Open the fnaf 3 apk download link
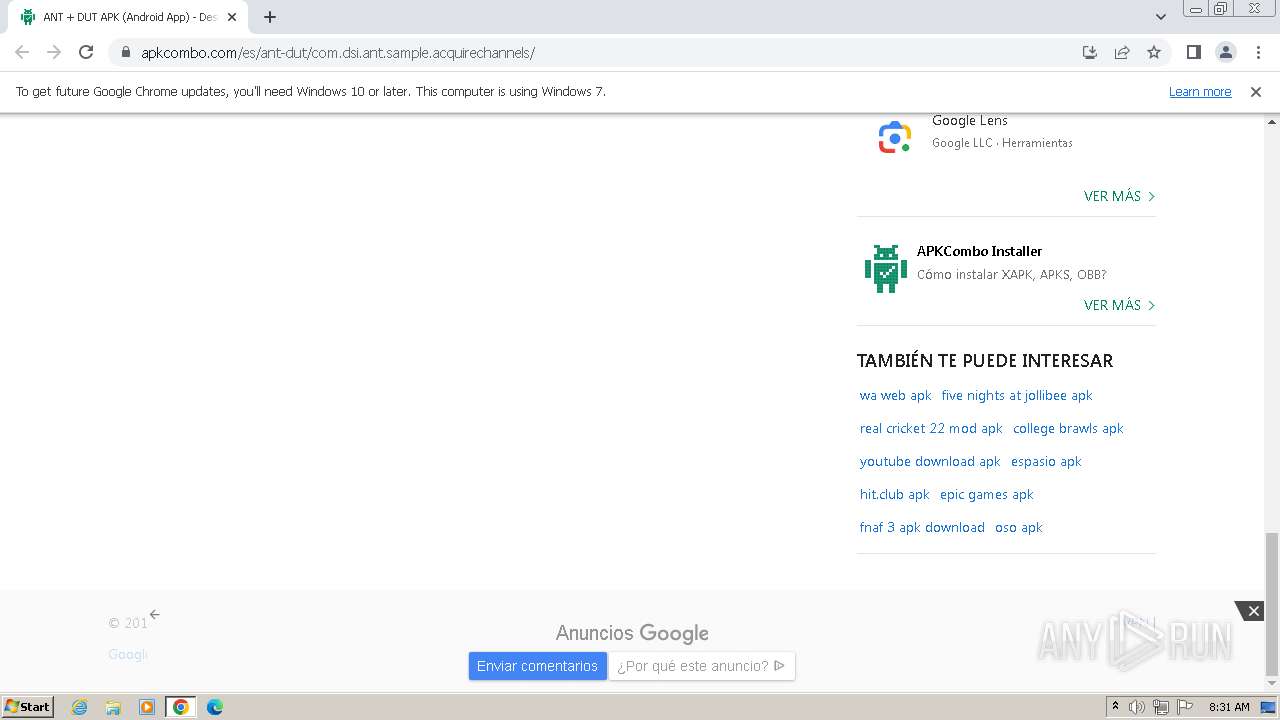 [922, 527]
